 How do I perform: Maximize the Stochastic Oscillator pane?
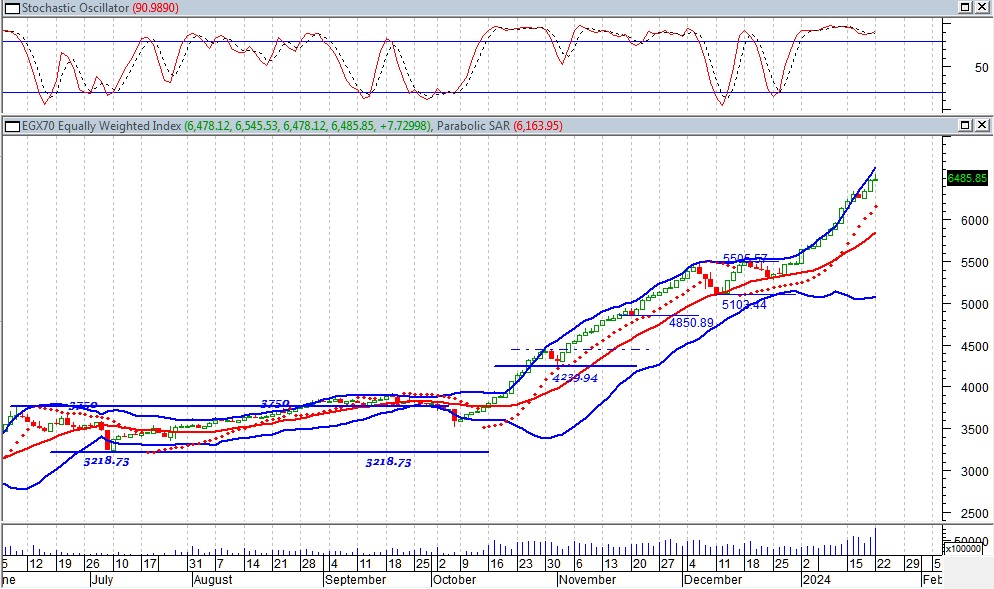click(x=966, y=6)
